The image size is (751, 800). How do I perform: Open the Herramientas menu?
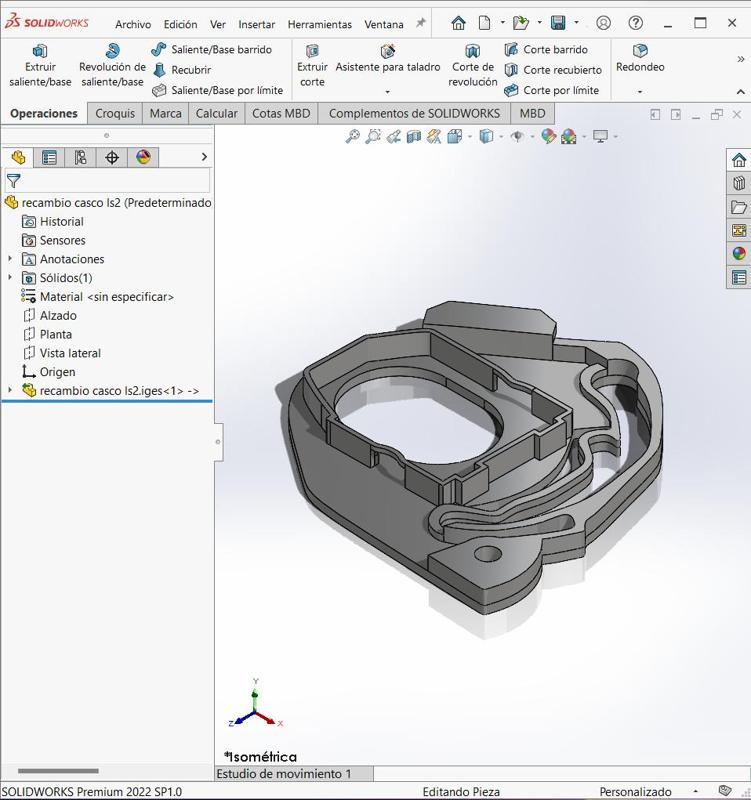pos(319,24)
